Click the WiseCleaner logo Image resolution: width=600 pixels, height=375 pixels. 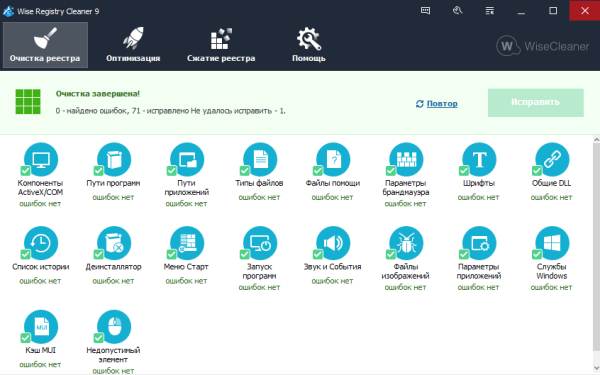point(543,46)
